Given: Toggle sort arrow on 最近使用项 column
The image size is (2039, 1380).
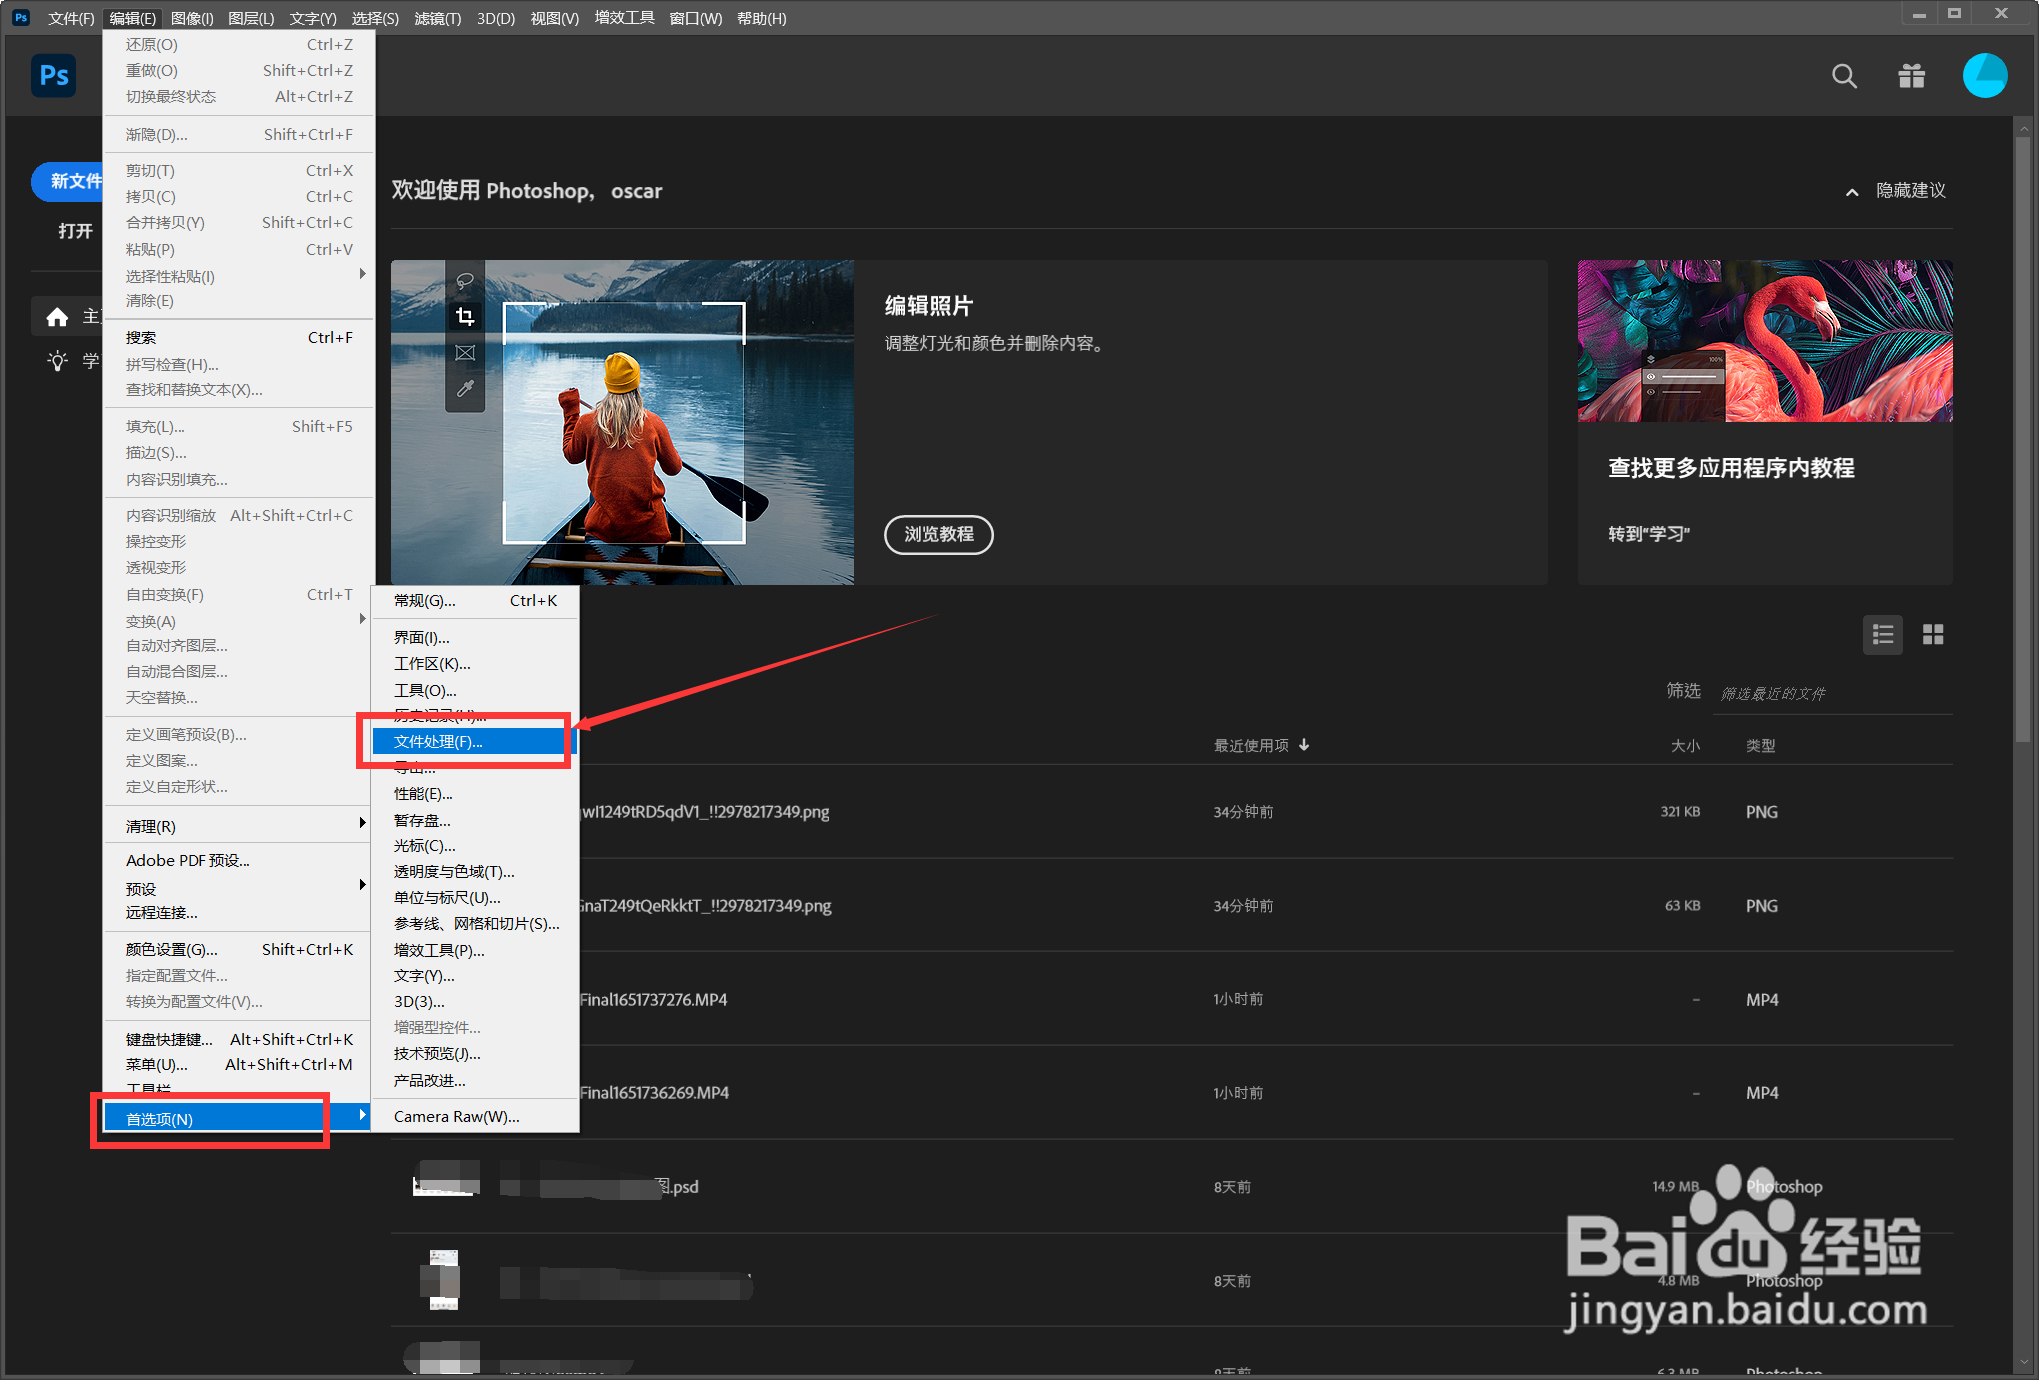Looking at the screenshot, I should click(x=1304, y=745).
